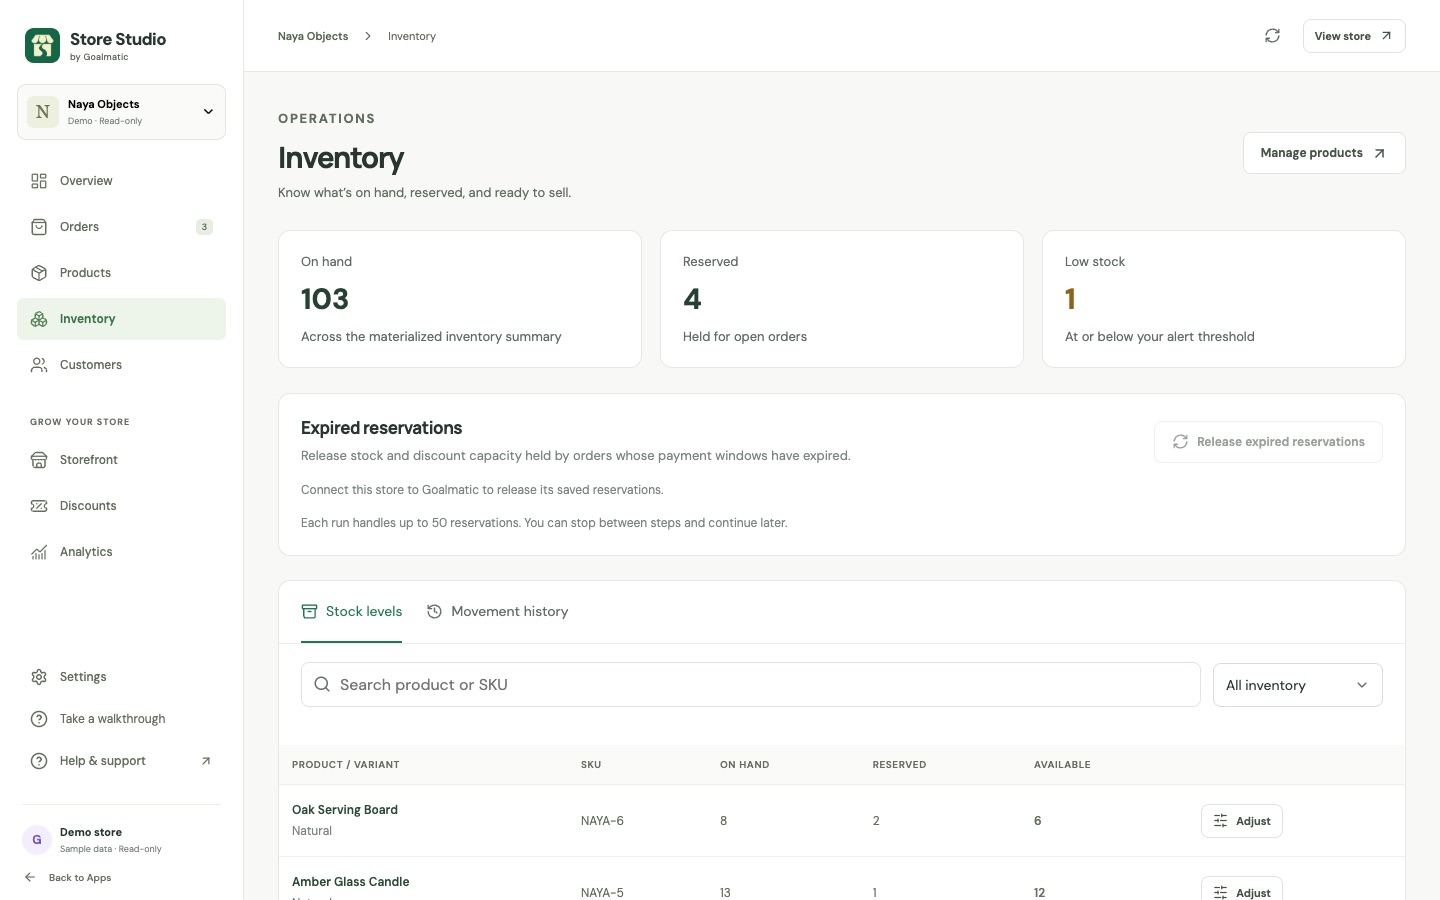Click the View store button
The height and width of the screenshot is (900, 1440).
(1354, 36)
